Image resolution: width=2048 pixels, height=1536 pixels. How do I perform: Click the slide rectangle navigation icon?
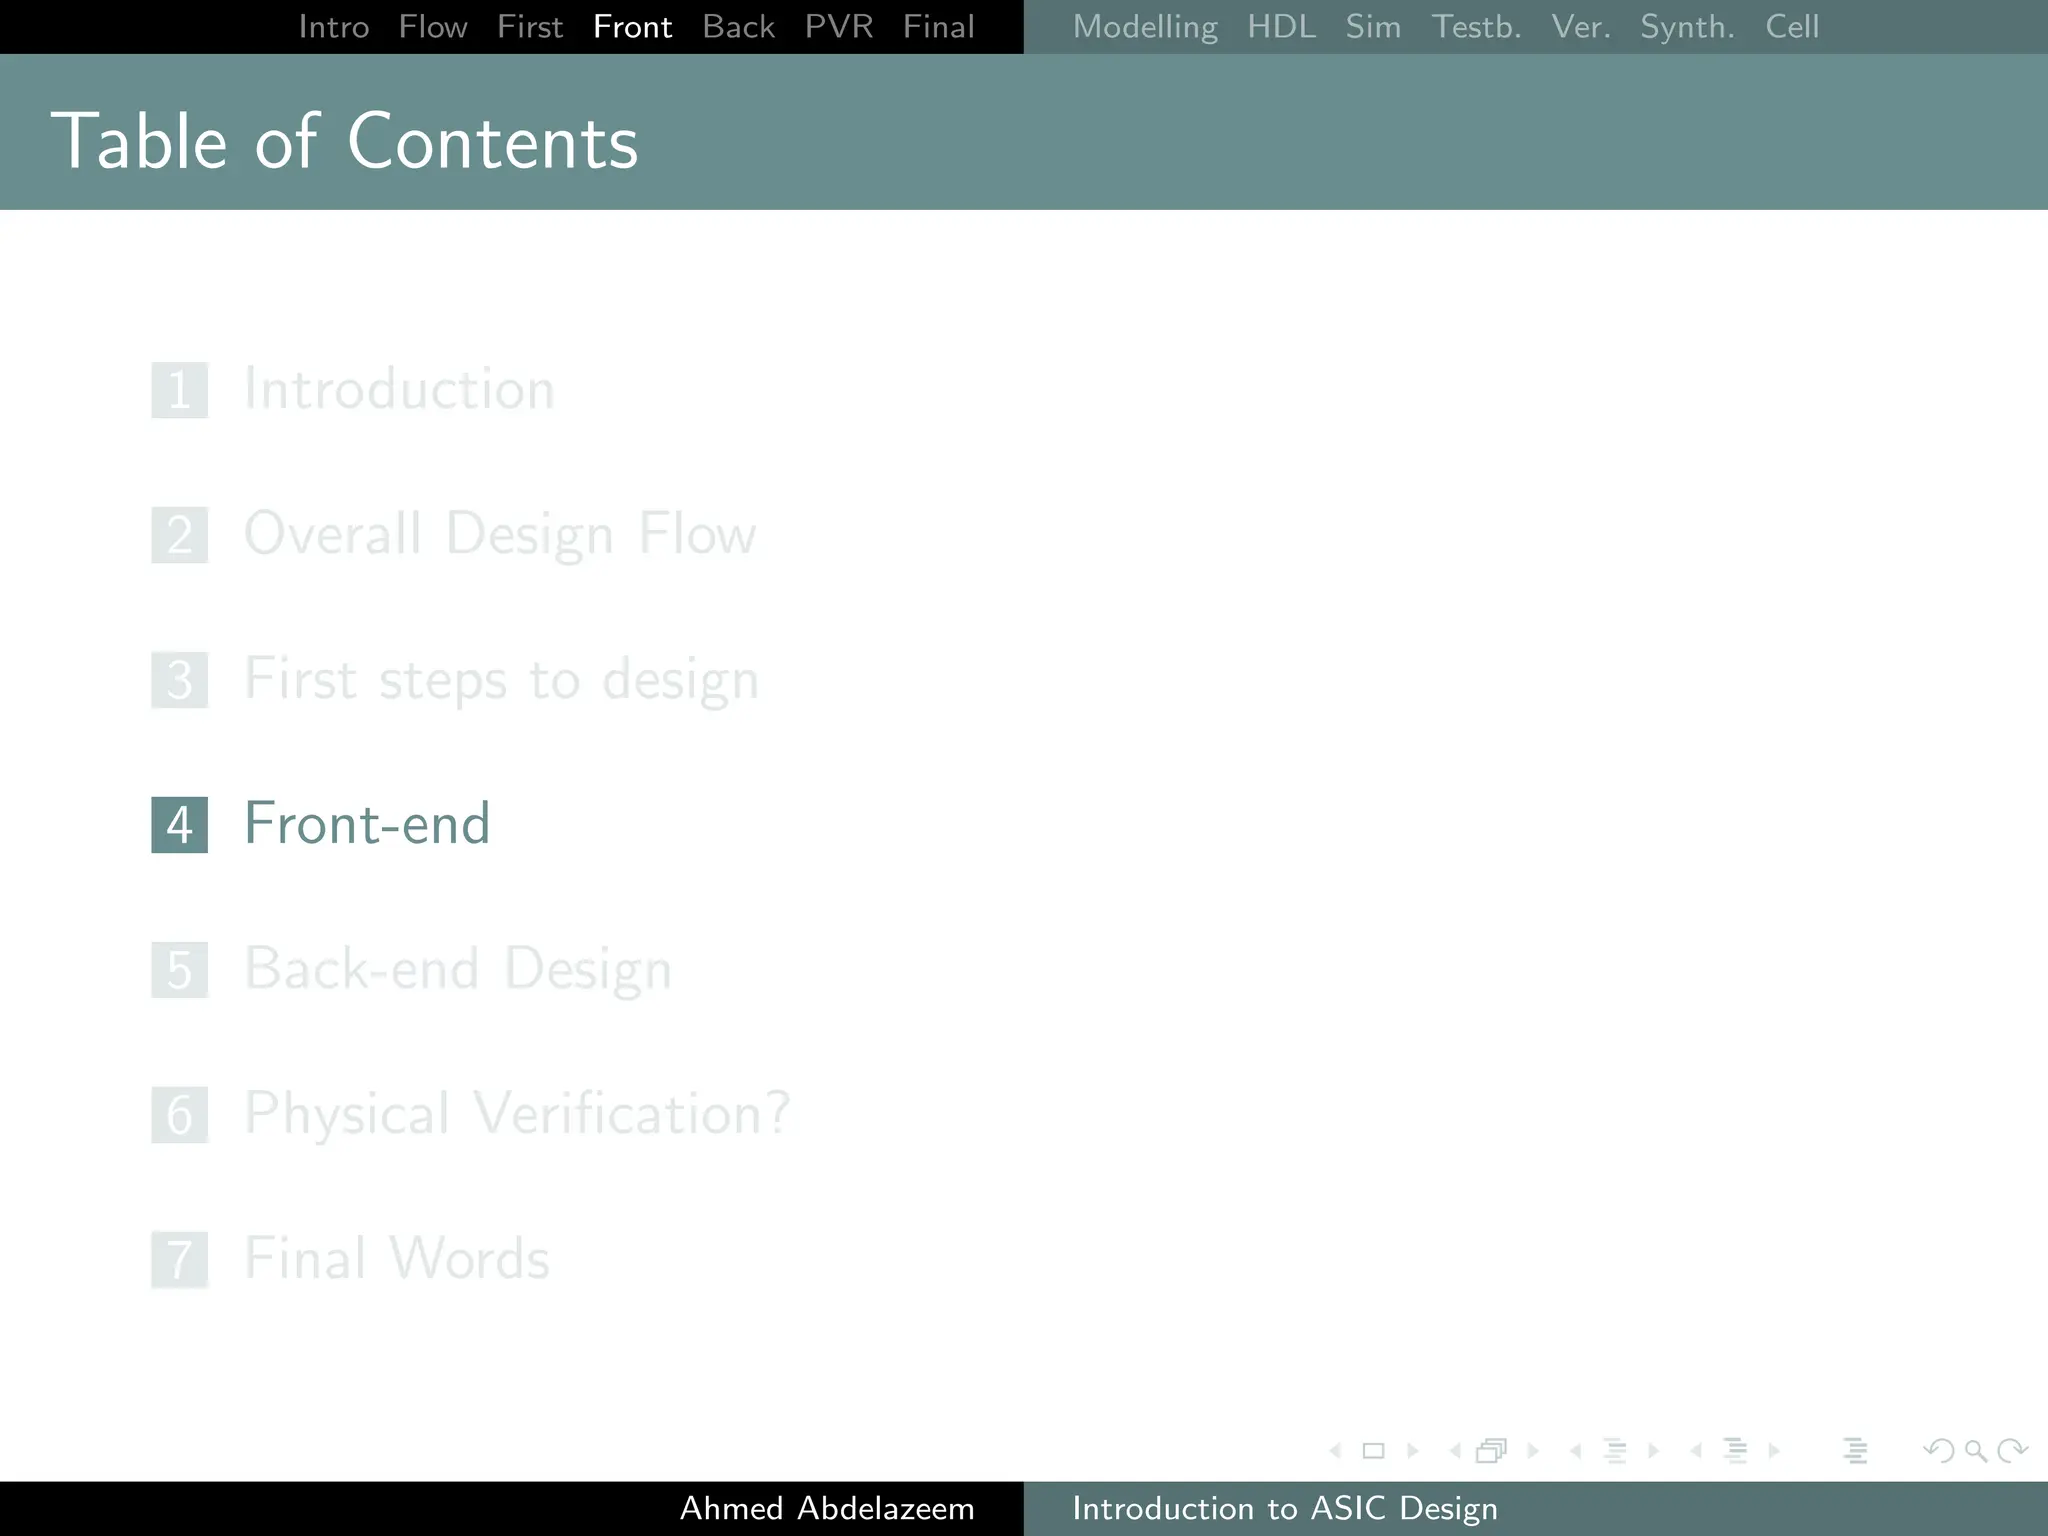(1374, 1450)
